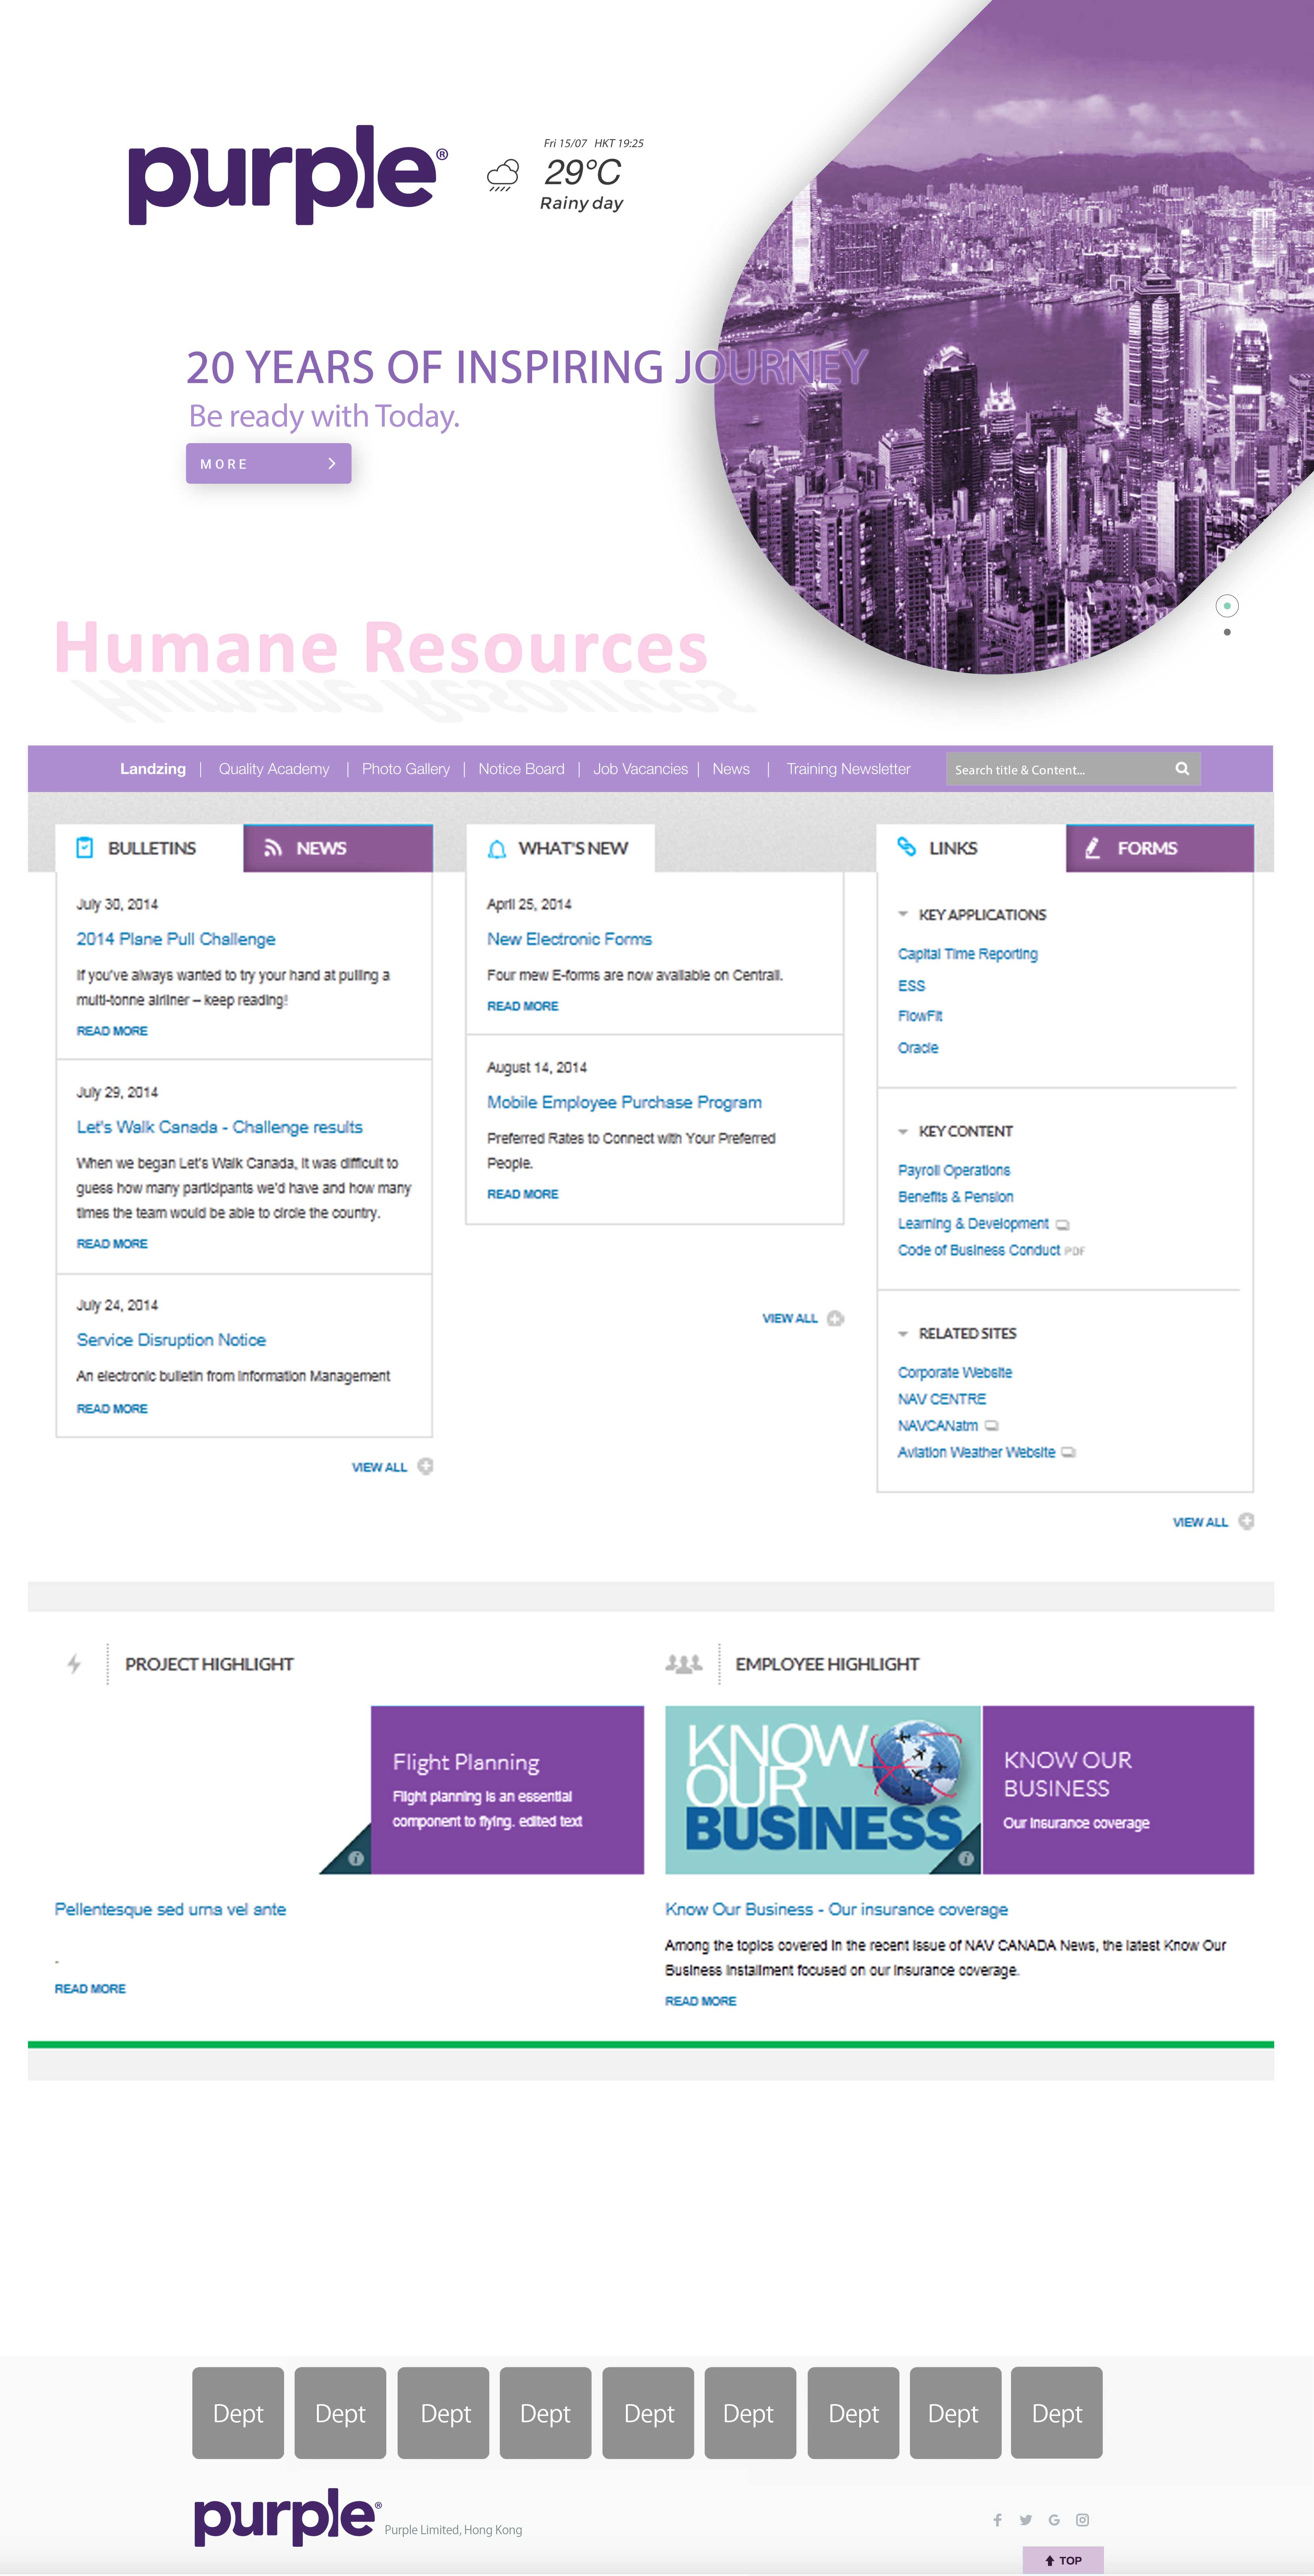Click plus icon beside What's New View All
This screenshot has height=2576, width=1314.
tap(836, 1318)
